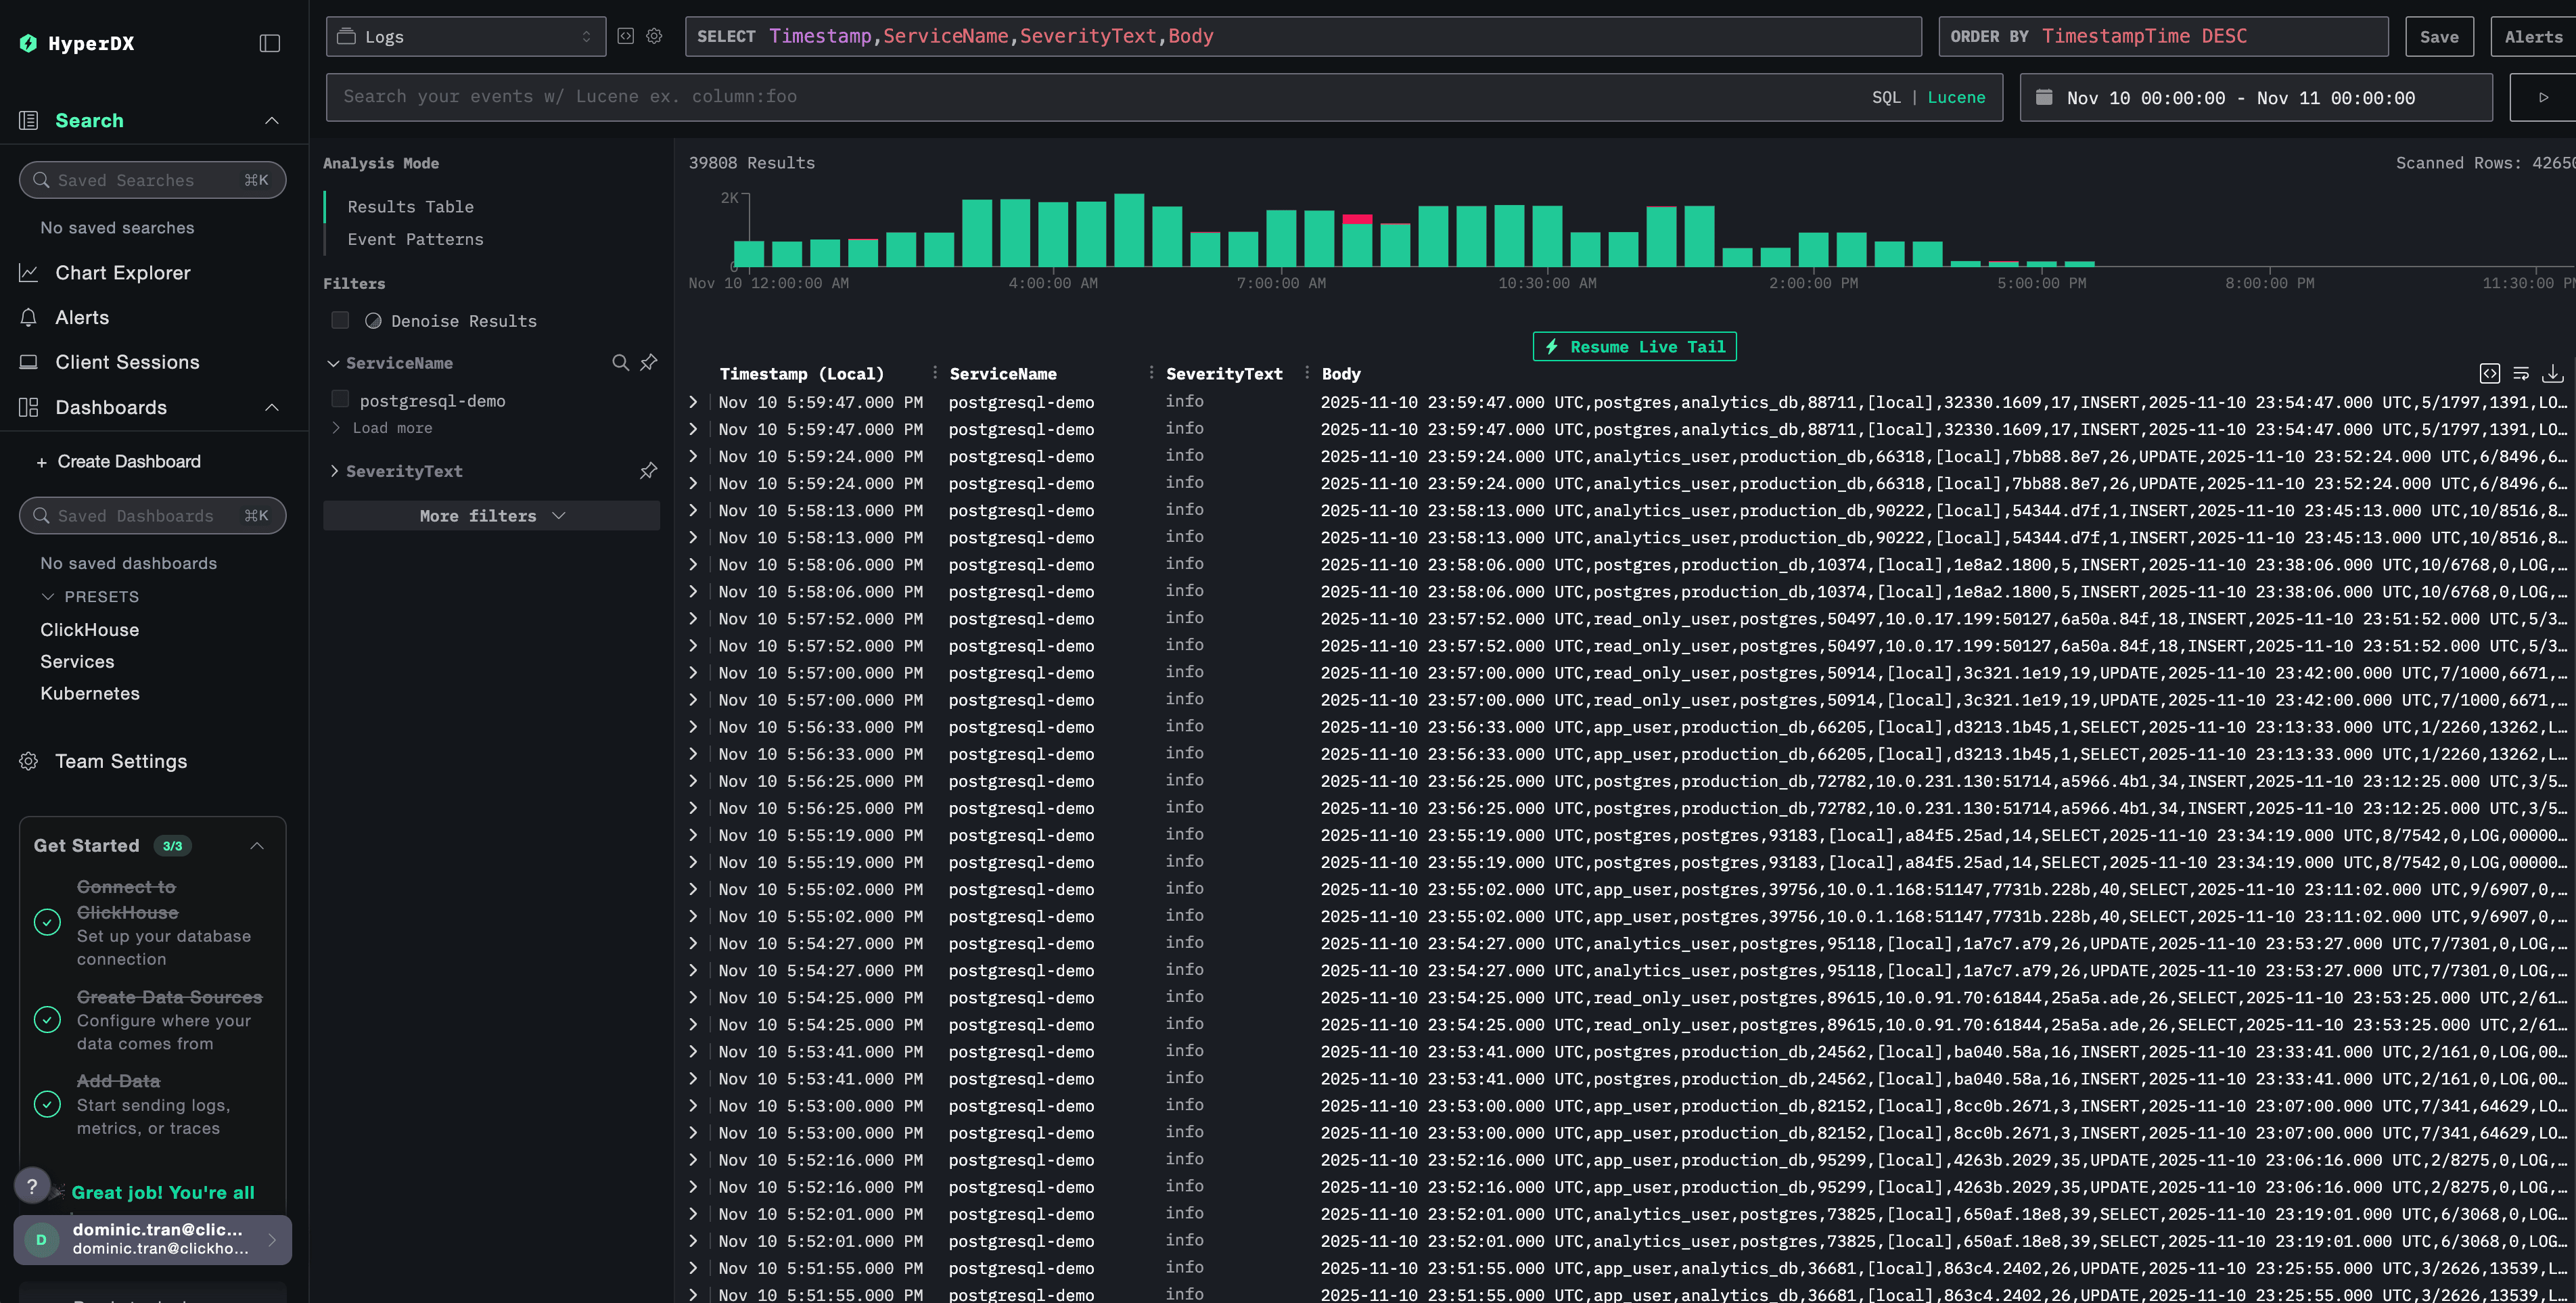Select Results Table analysis mode
The image size is (2576, 1303).
[410, 207]
